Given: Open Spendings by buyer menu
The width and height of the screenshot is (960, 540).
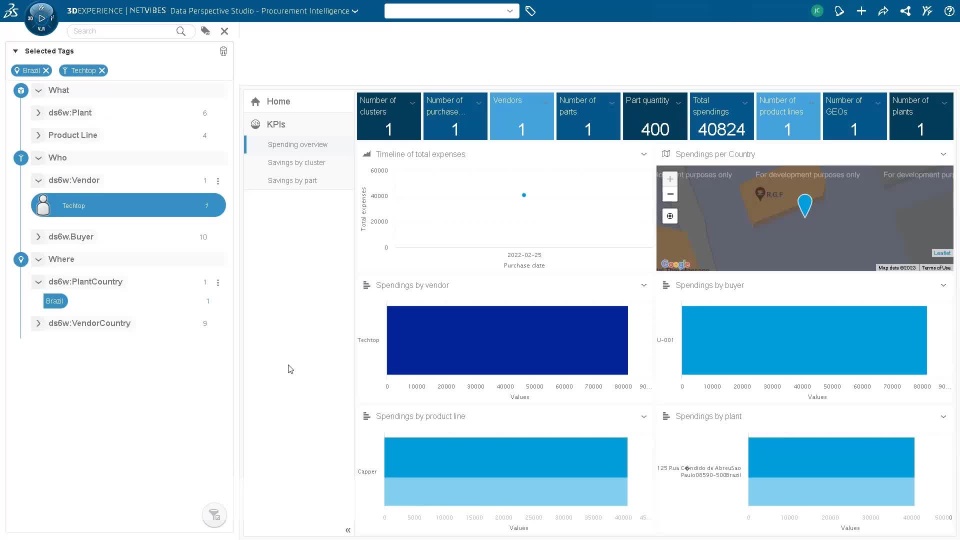Looking at the screenshot, I should pyautogui.click(x=943, y=285).
